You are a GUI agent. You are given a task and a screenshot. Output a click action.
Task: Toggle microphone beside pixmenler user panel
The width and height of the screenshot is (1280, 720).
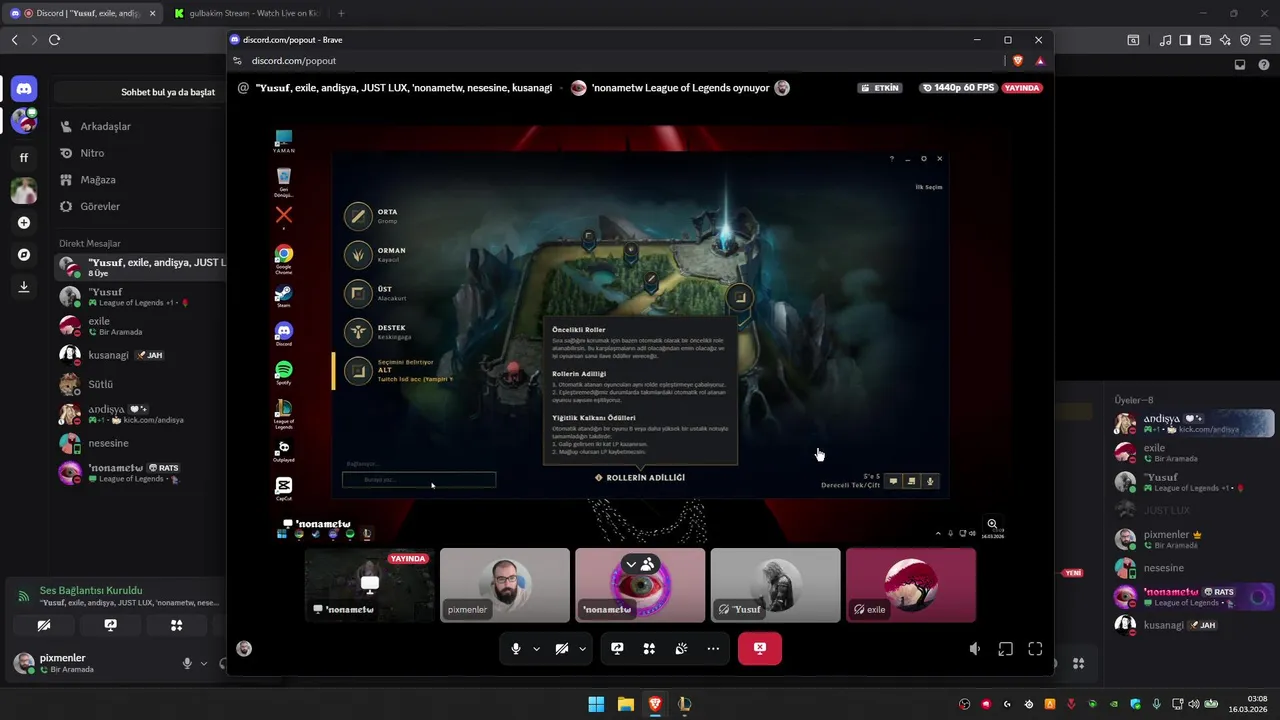(187, 663)
